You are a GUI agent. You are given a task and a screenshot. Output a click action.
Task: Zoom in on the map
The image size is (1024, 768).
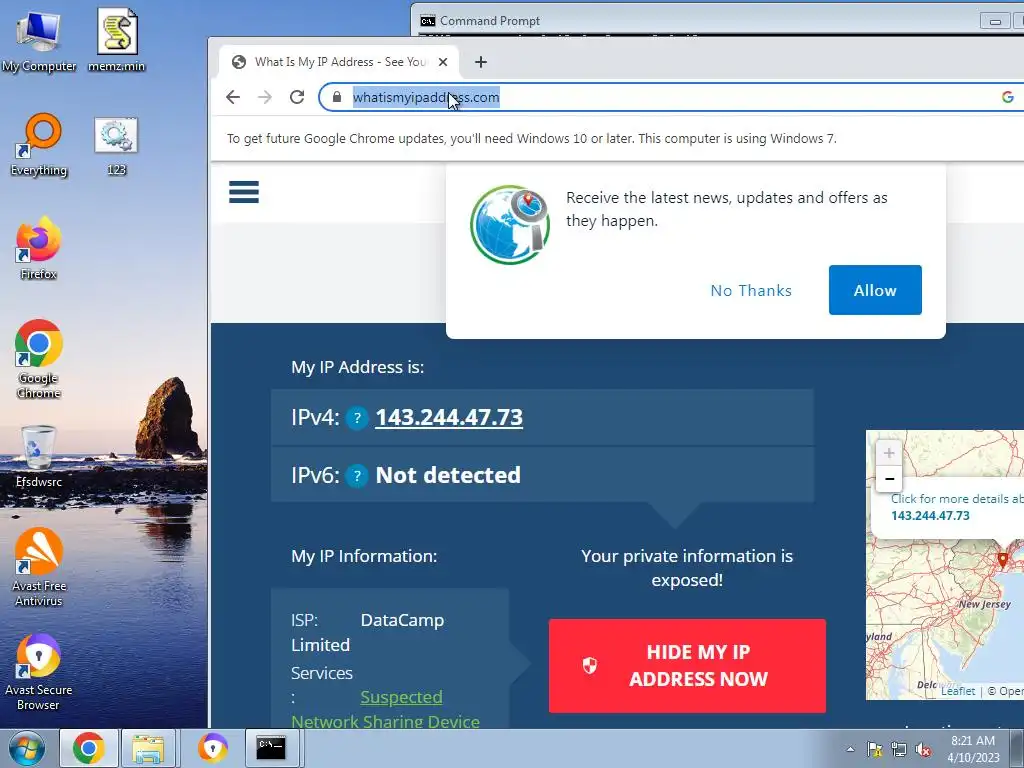click(889, 453)
